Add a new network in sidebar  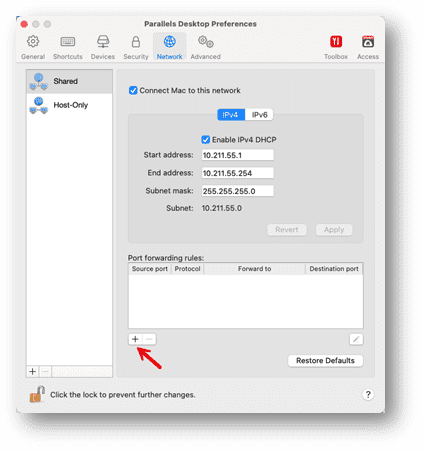[33, 371]
